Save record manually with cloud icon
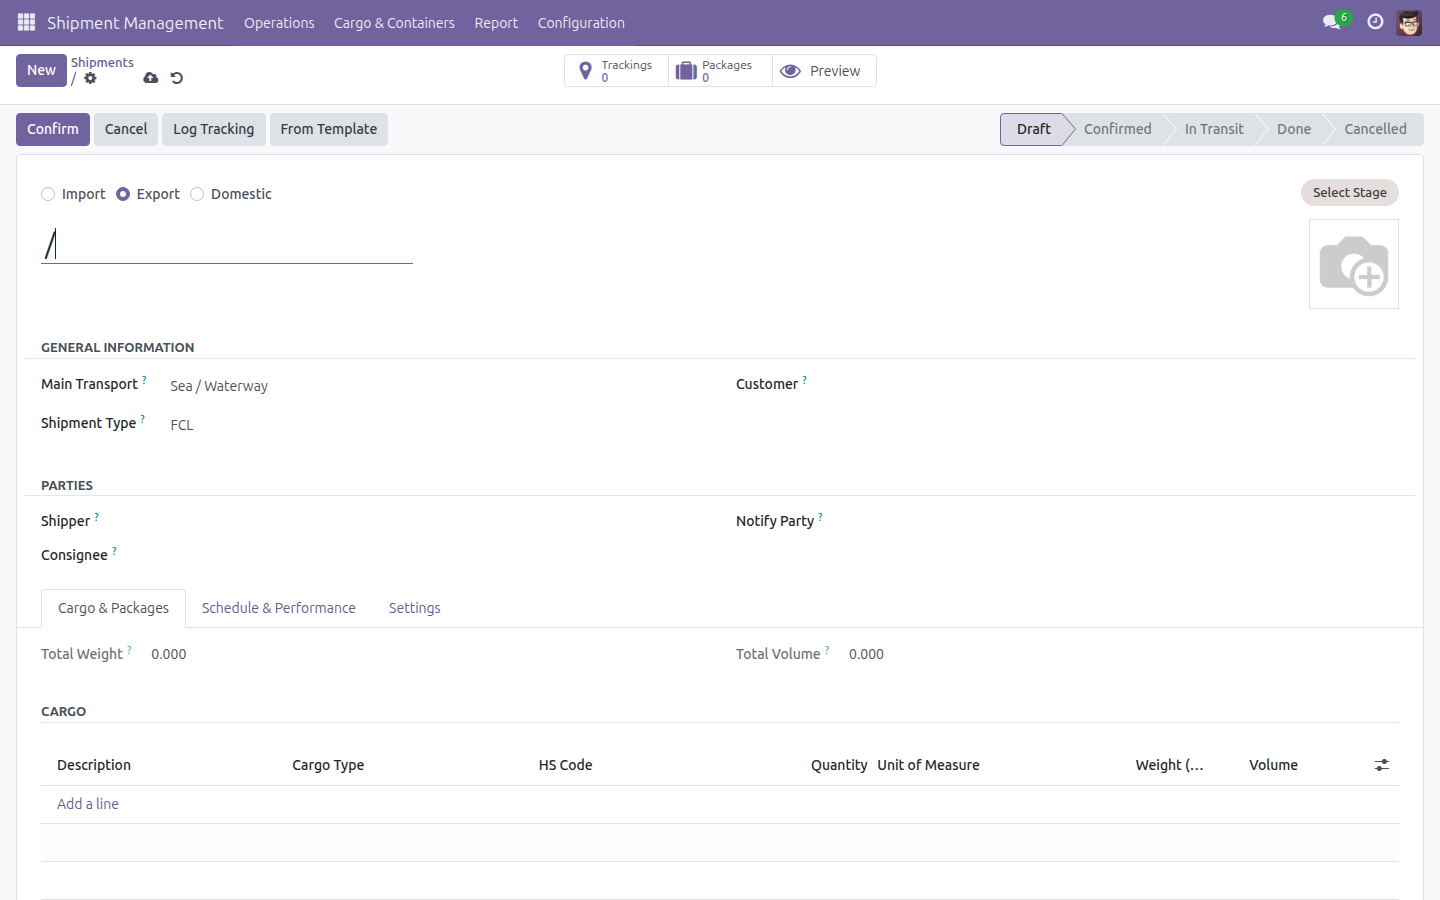 pos(151,78)
